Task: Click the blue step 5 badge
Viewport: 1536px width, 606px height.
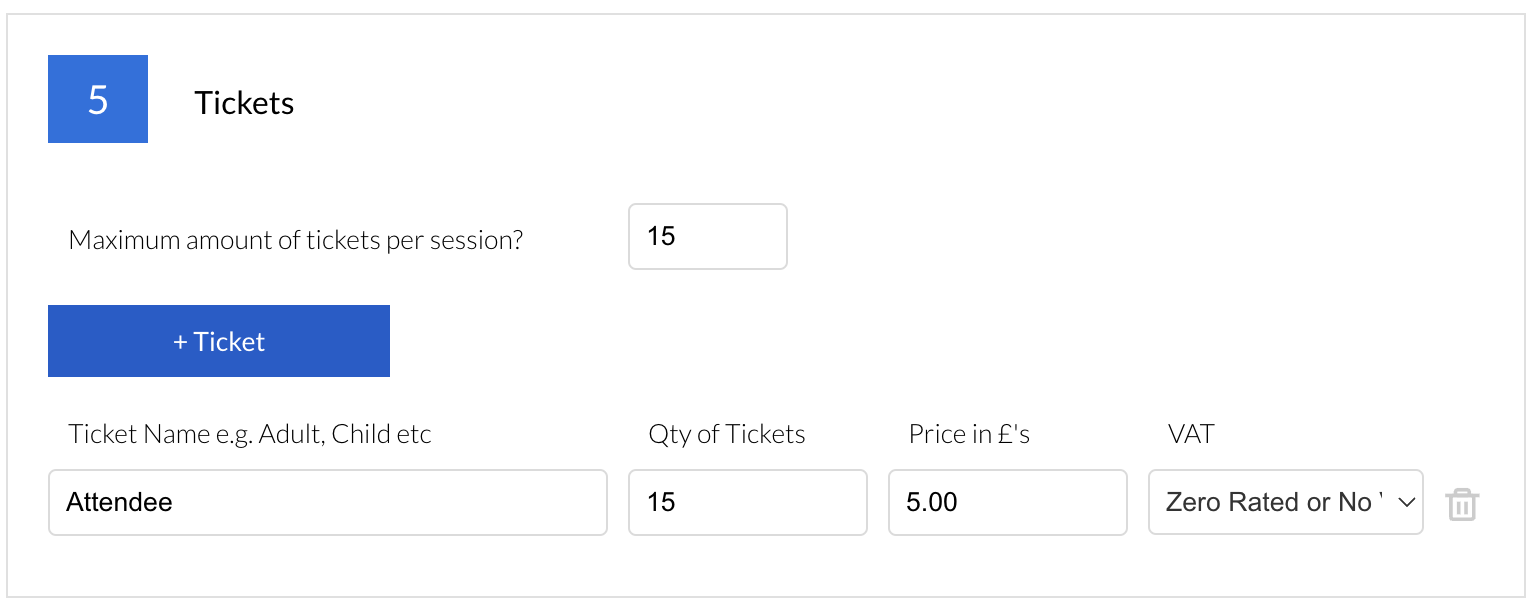Action: [x=98, y=99]
